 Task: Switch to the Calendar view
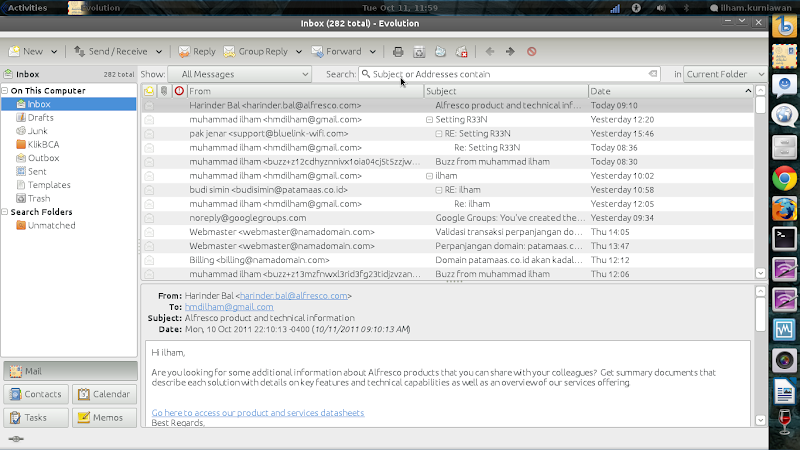(105, 394)
